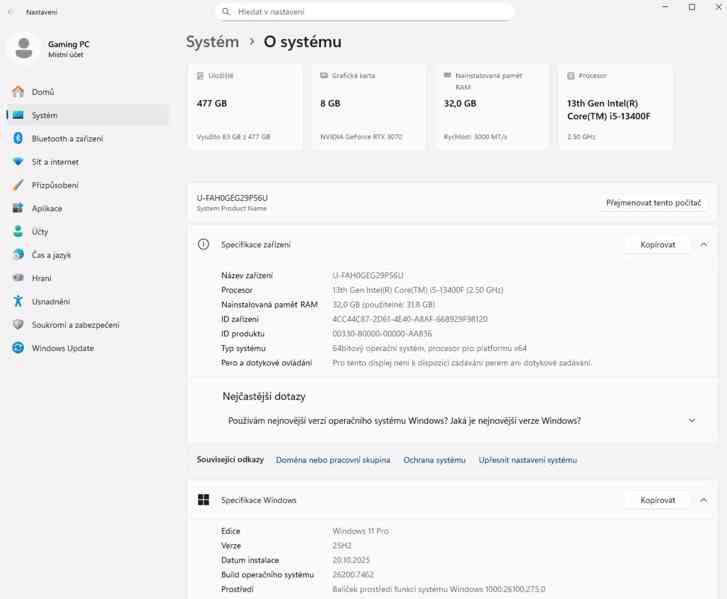This screenshot has width=727, height=599.
Task: Open Bluetooth a zařízení via its icon
Action: click(18, 139)
